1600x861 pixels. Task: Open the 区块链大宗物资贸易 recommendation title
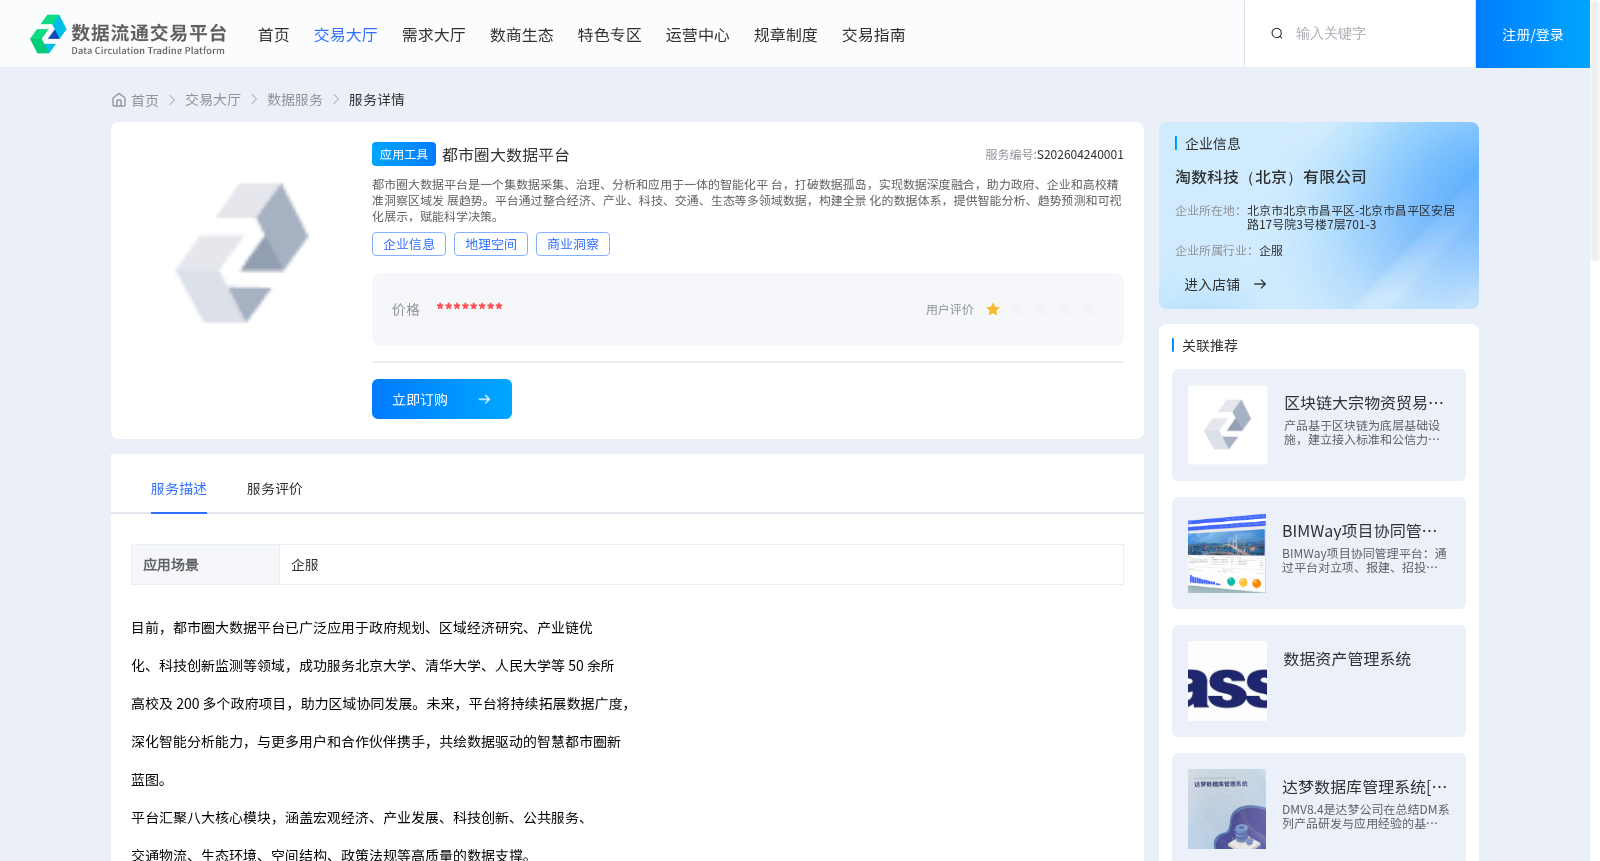point(1364,403)
